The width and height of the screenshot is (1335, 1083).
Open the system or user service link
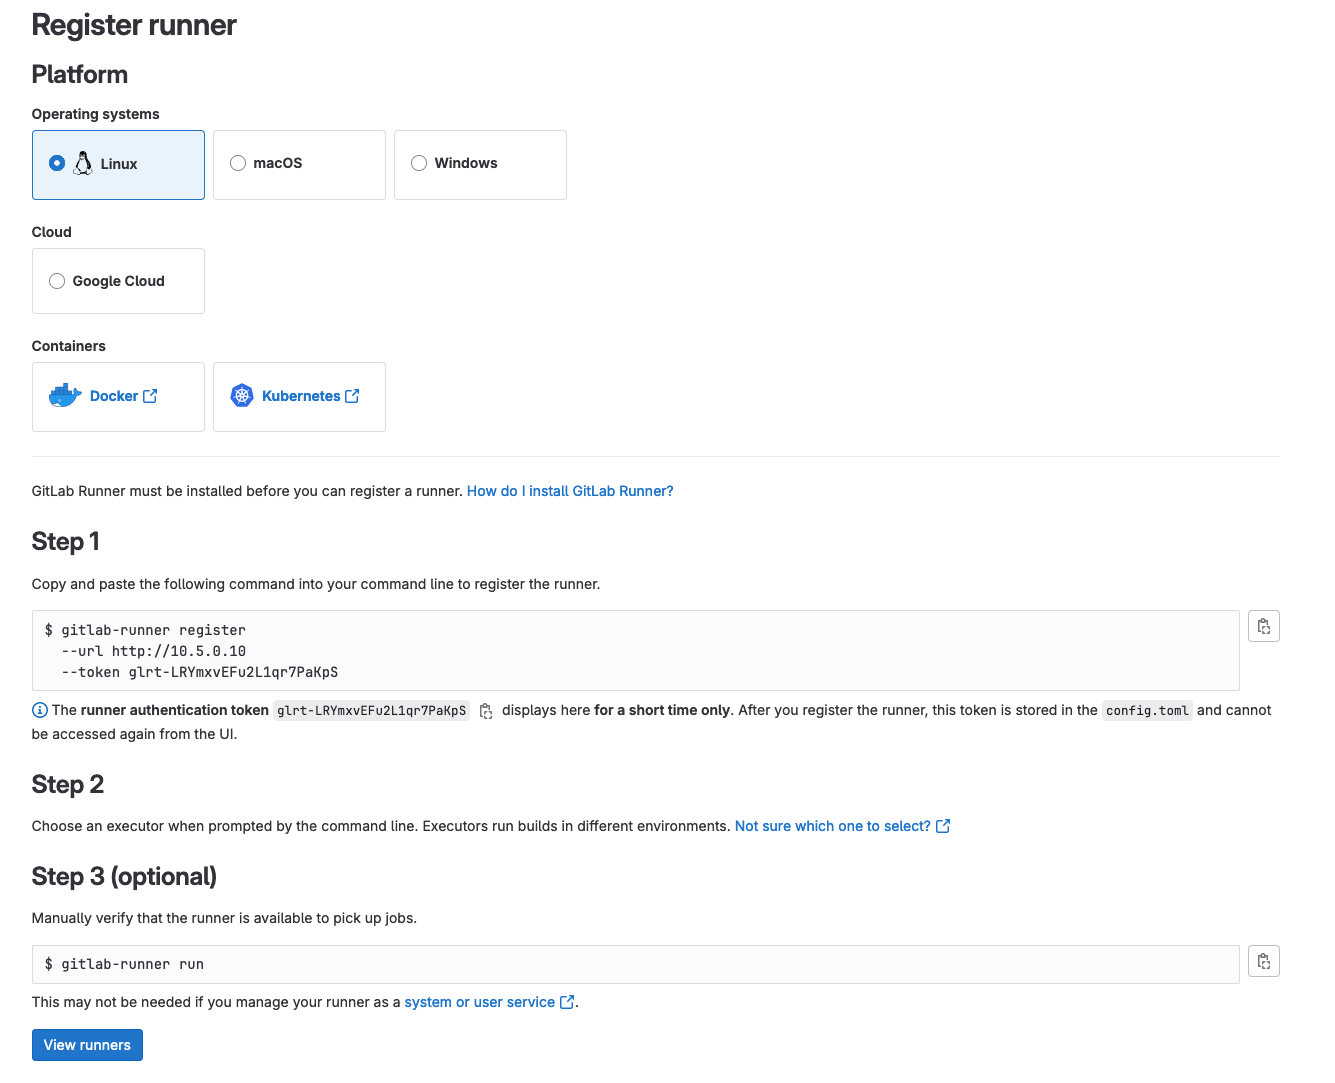479,1001
